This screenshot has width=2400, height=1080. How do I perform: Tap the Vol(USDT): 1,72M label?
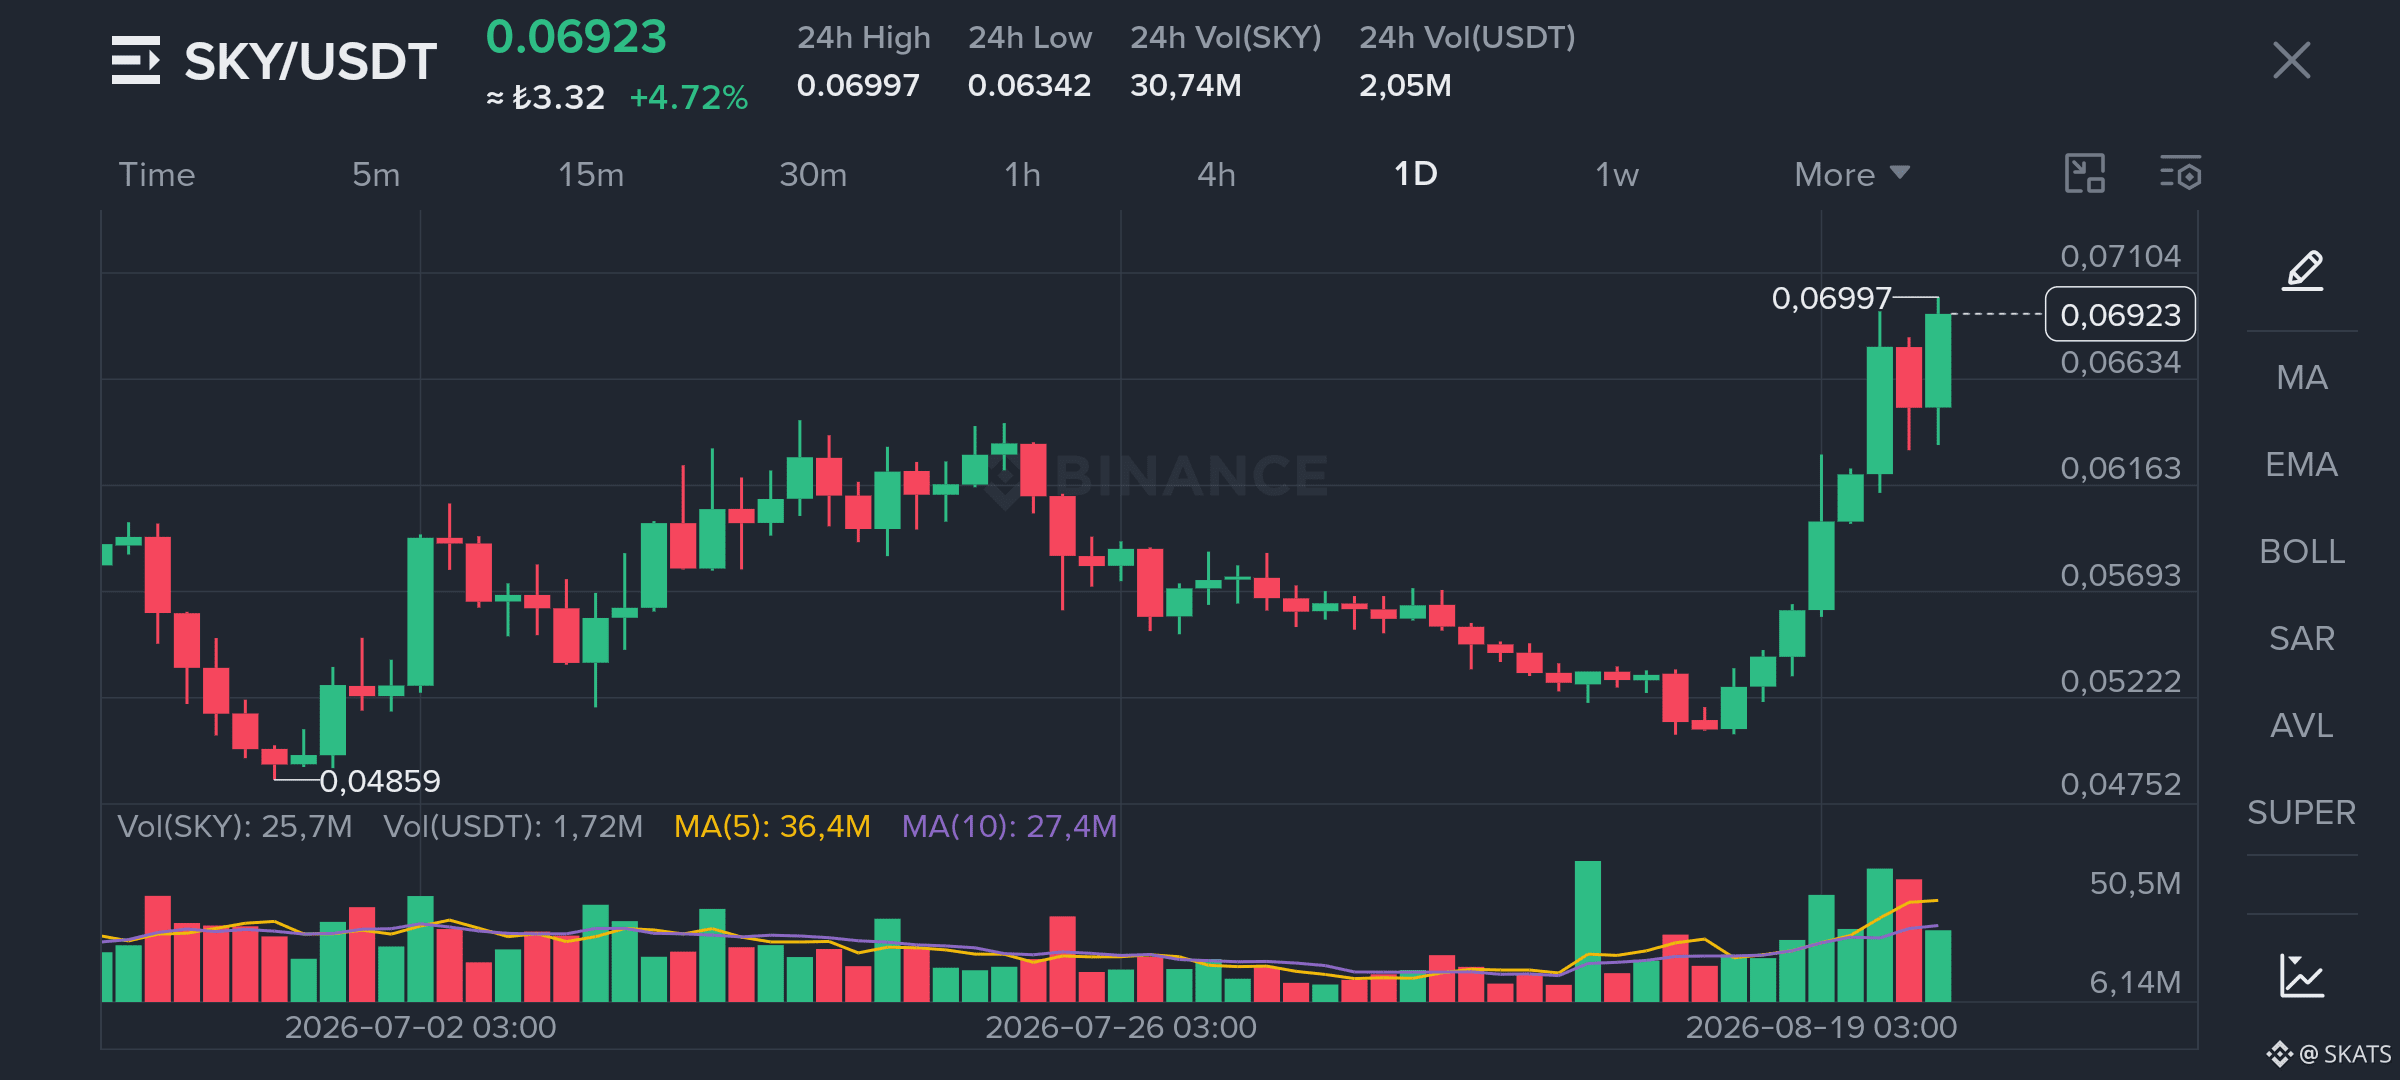pyautogui.click(x=513, y=826)
